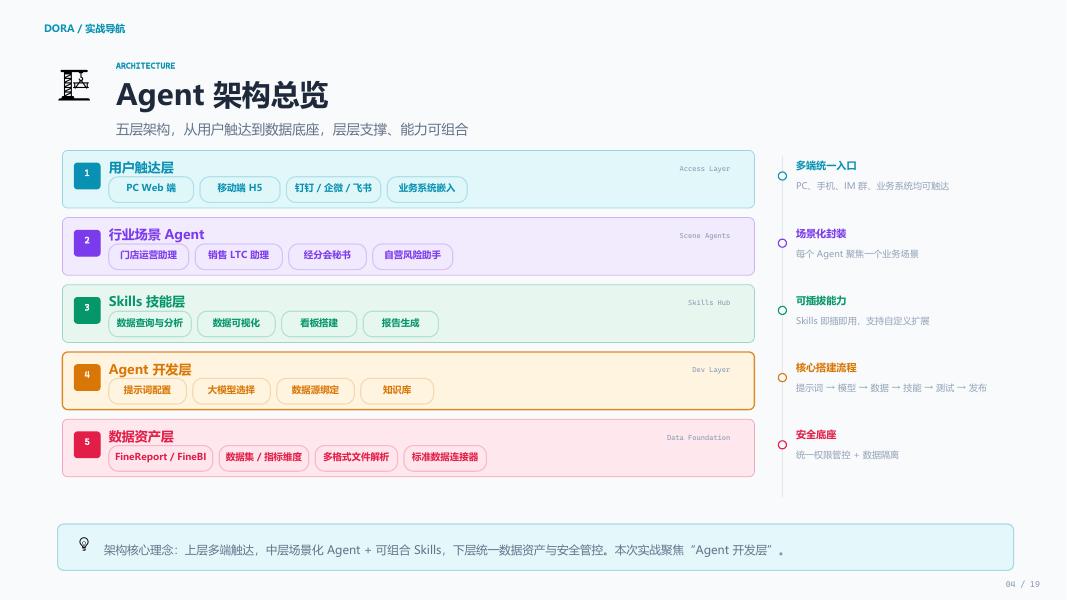
Task: Click the 统一权限管控 + 数据隔离 text
Action: point(847,455)
